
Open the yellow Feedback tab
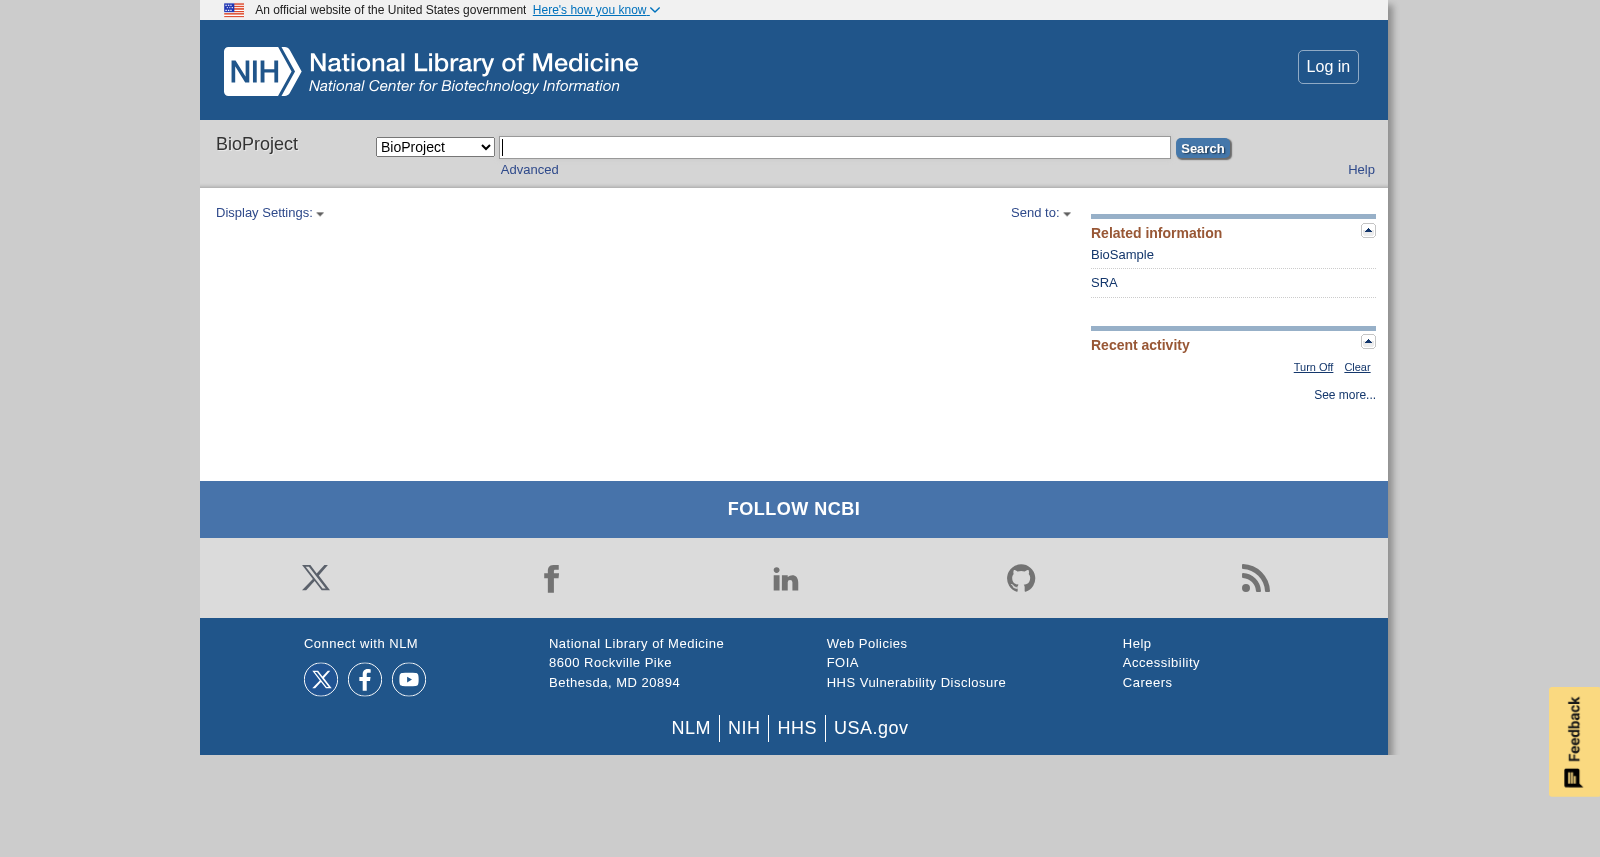[1574, 742]
